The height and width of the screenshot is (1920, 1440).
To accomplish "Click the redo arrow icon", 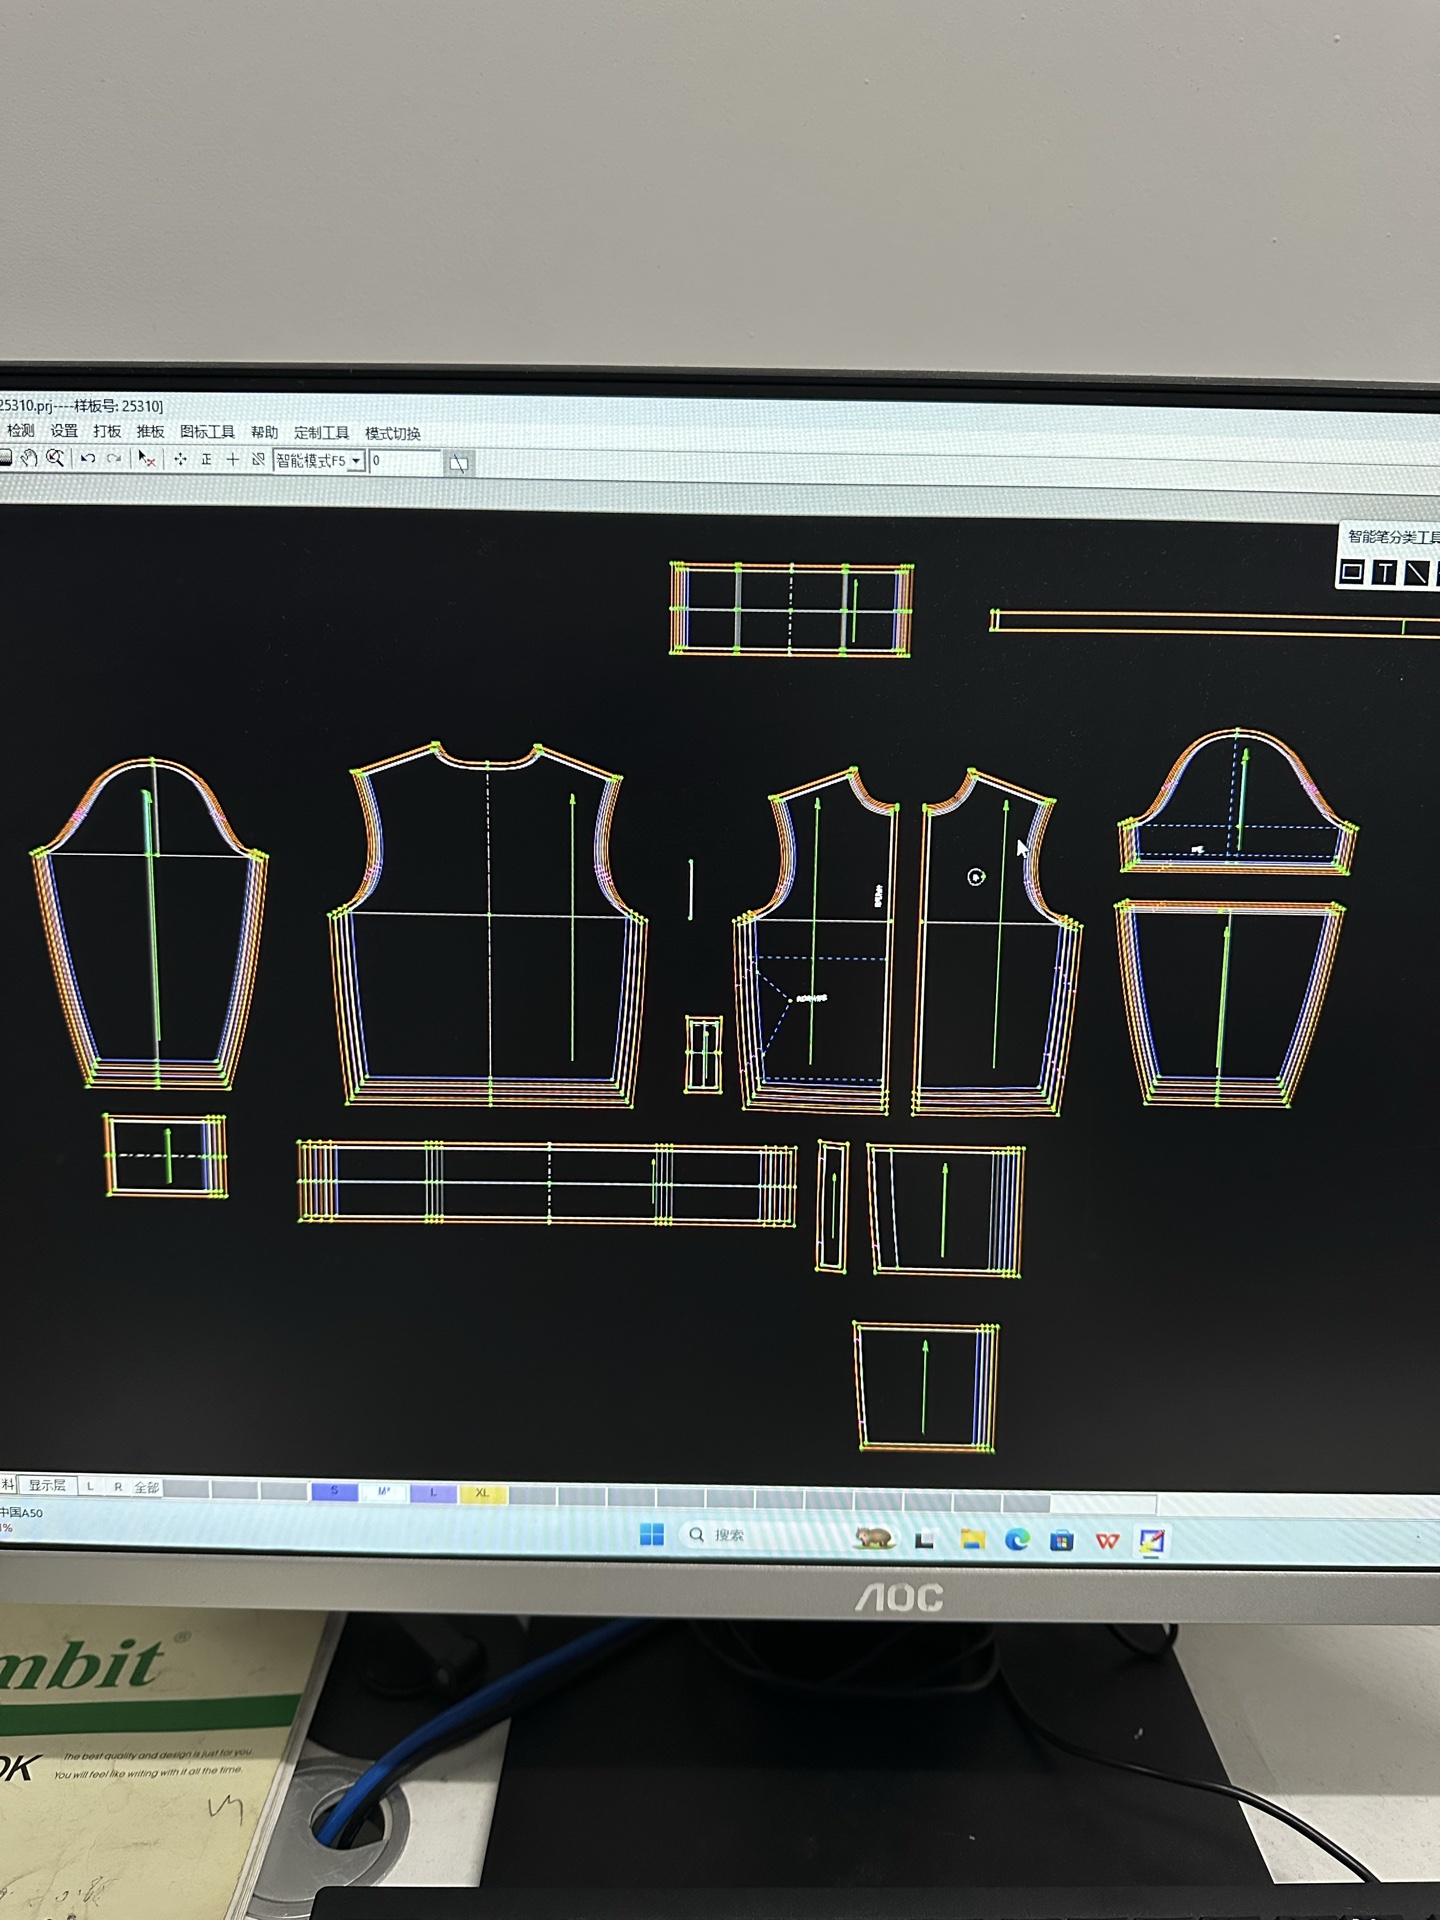I will [114, 458].
